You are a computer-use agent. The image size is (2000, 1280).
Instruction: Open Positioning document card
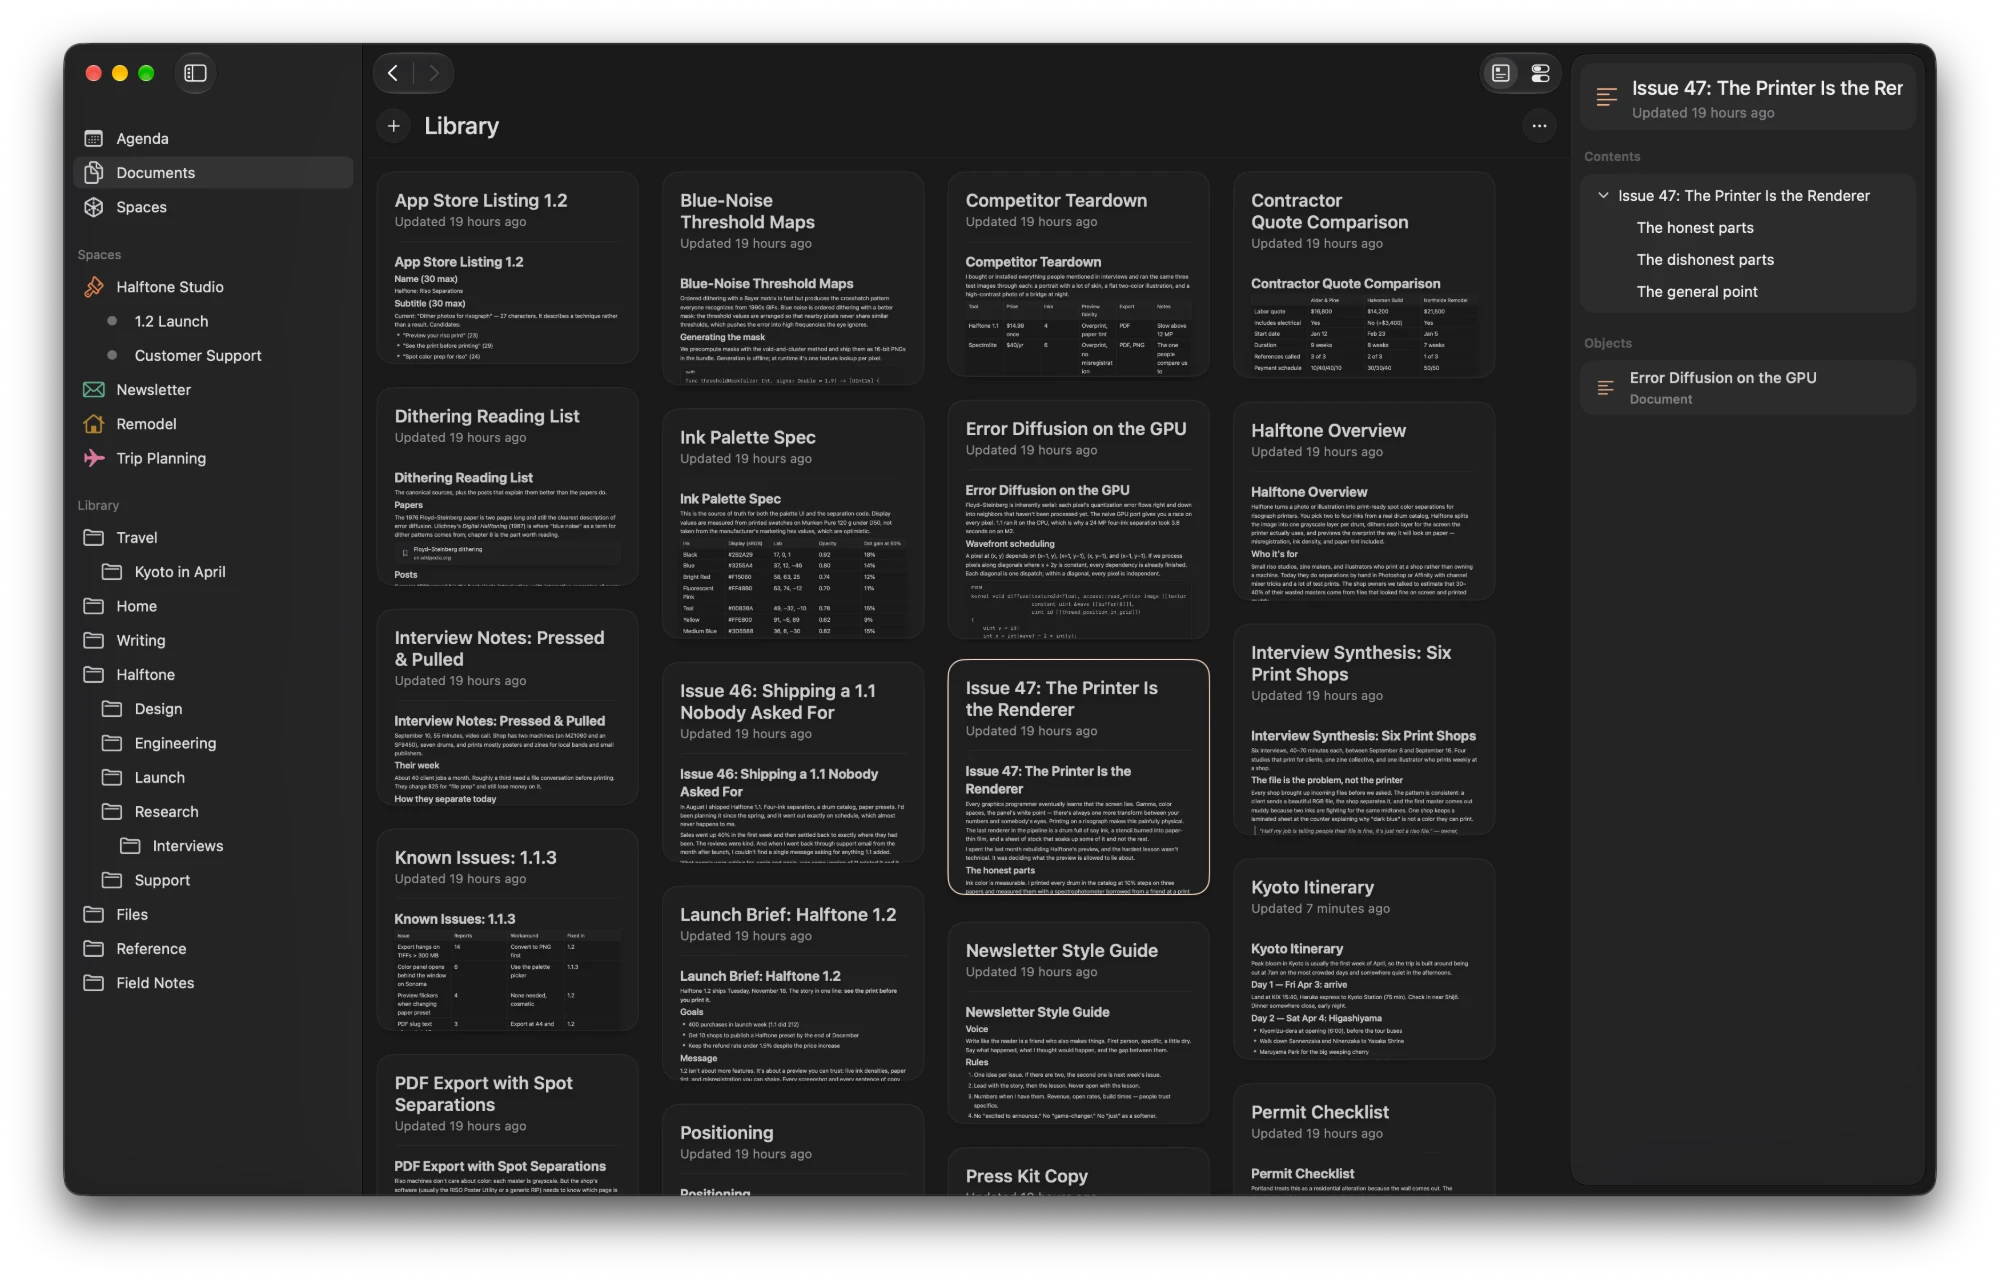point(793,1150)
